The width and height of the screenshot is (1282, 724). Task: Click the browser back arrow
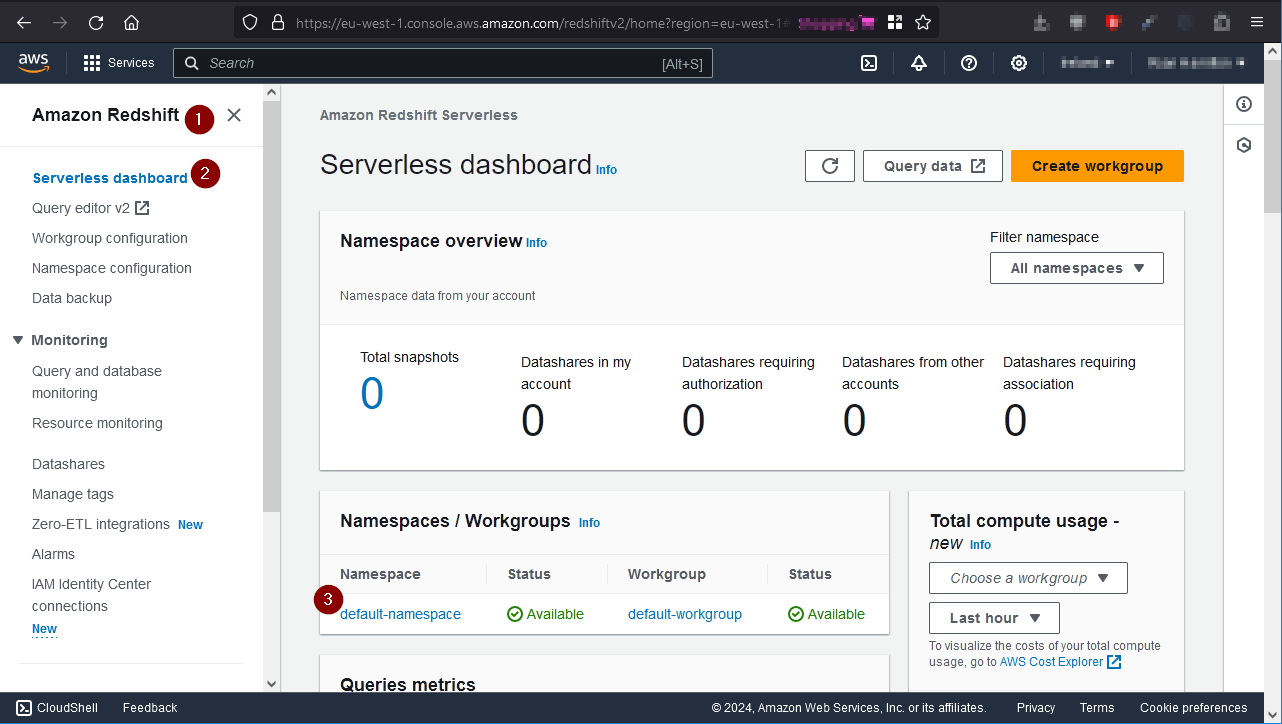(x=24, y=22)
